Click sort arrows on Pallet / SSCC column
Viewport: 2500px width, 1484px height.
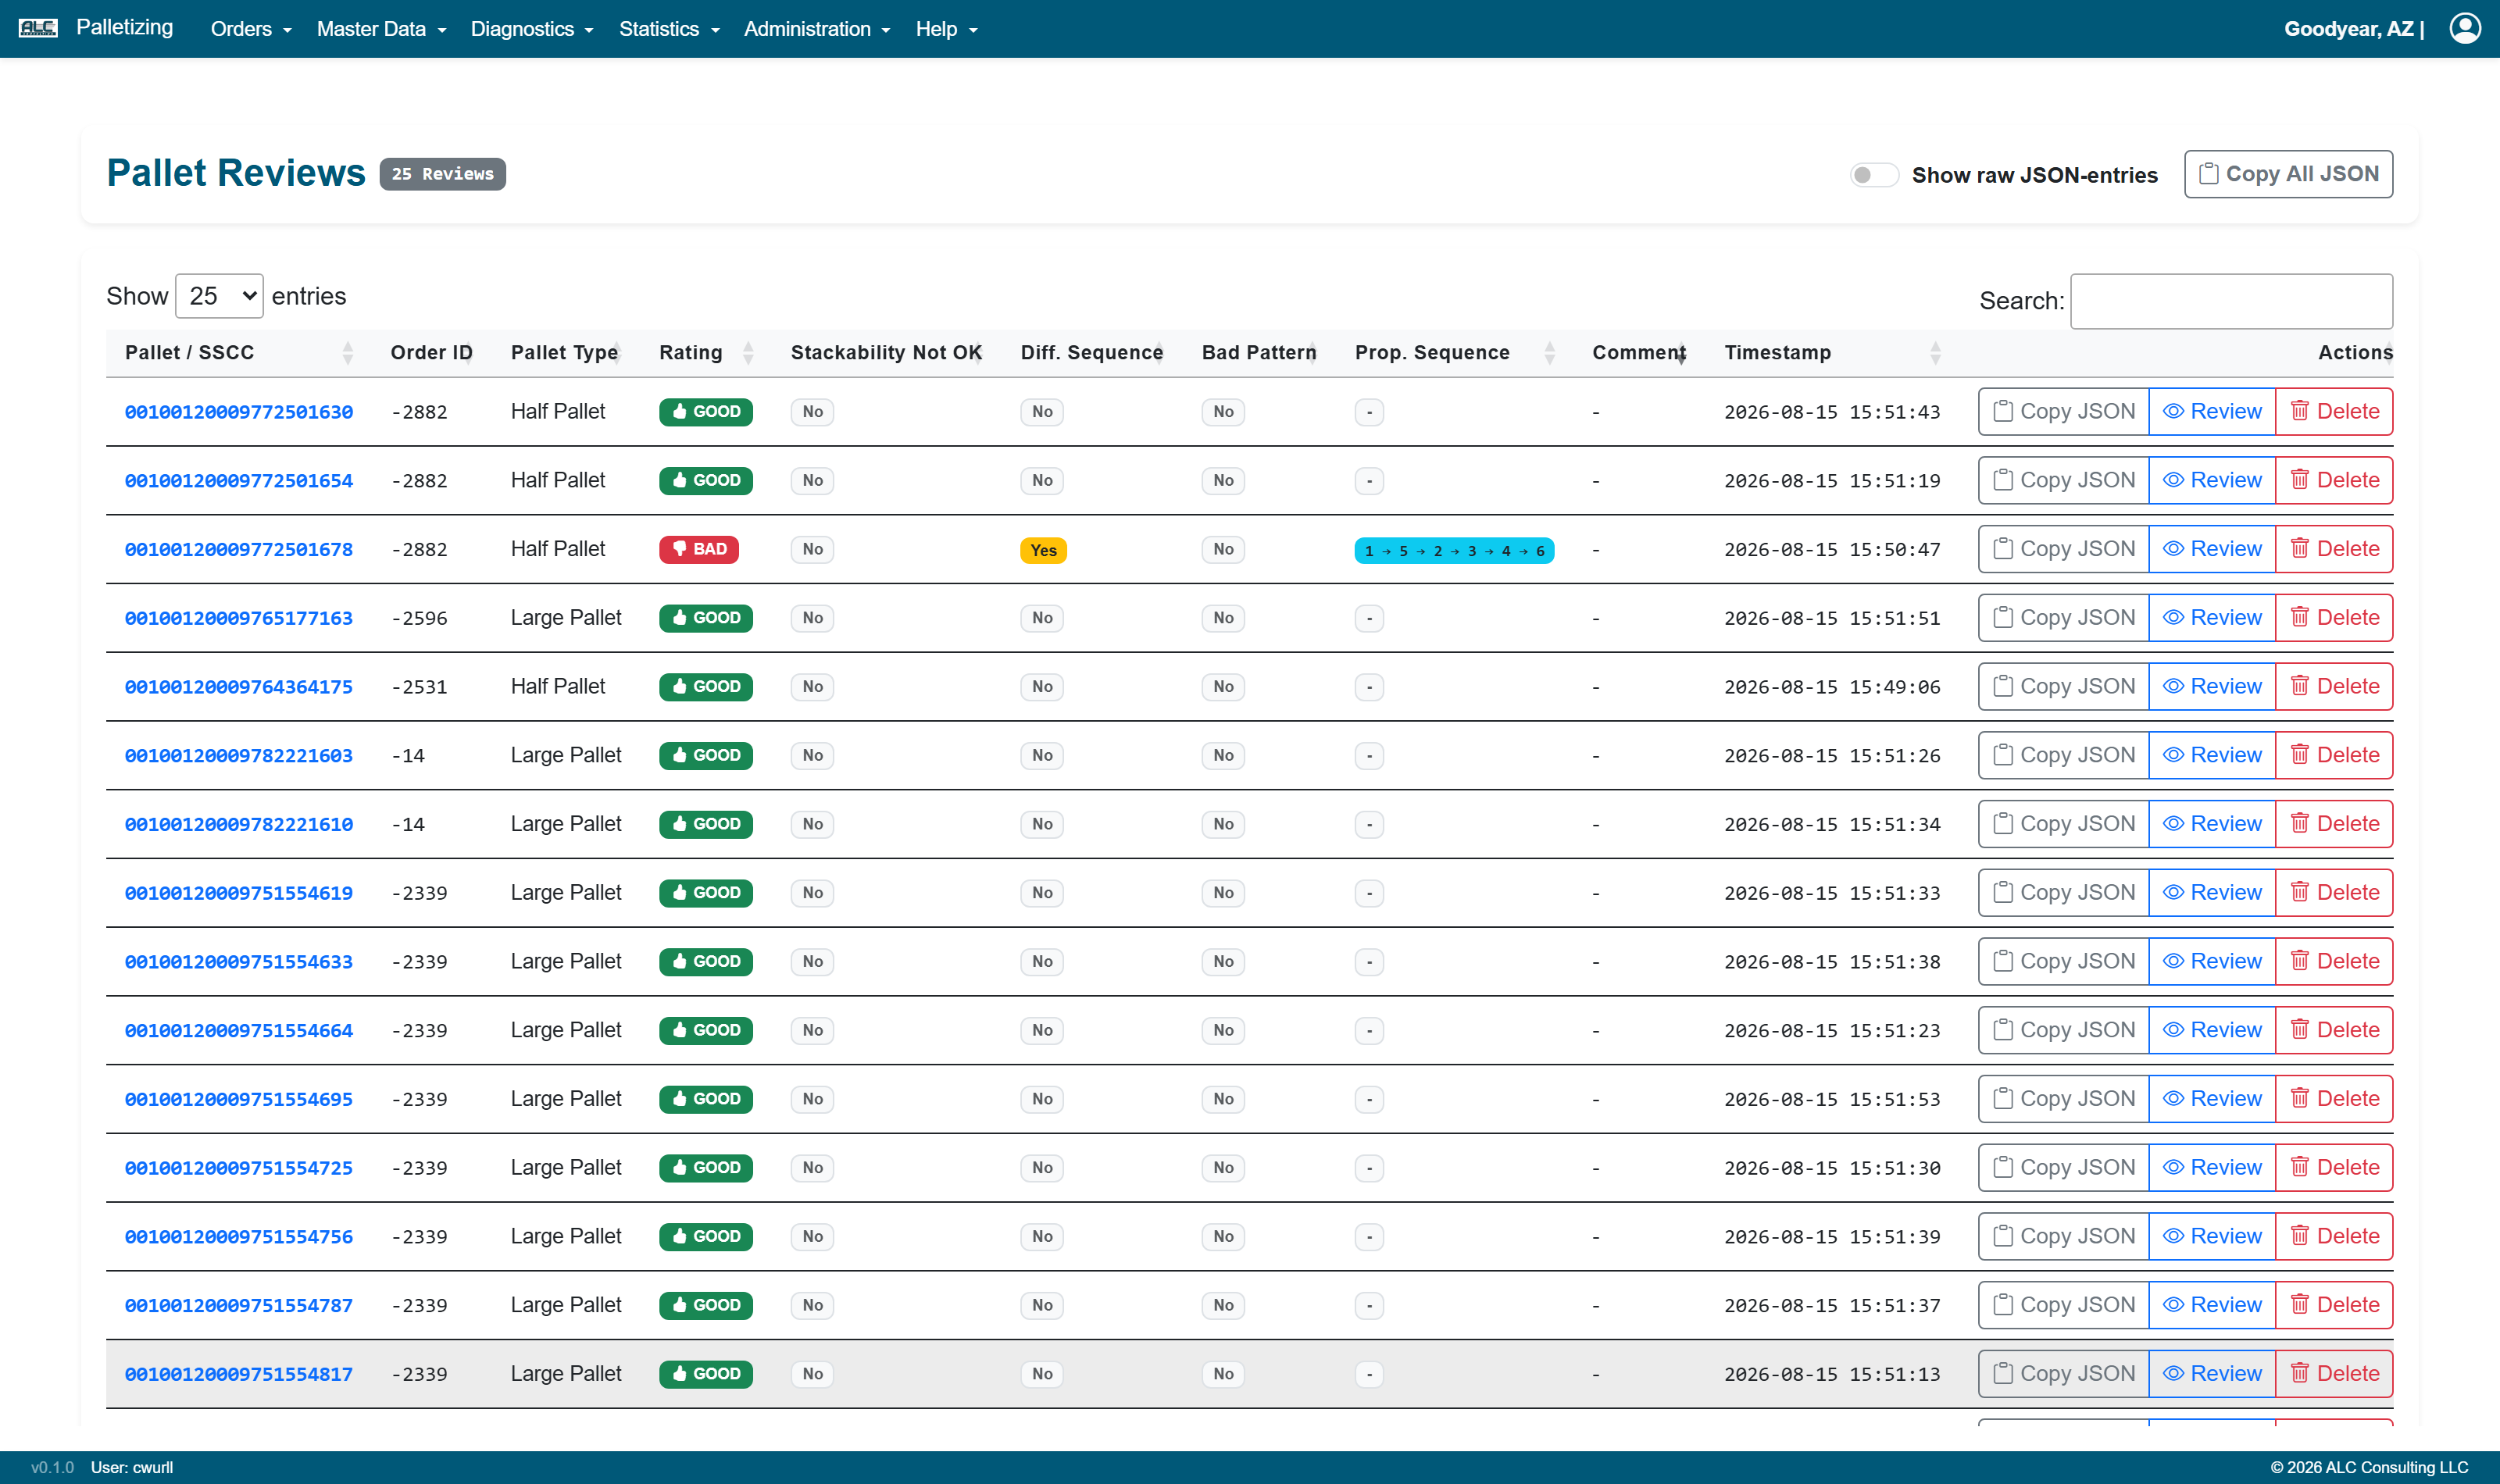pos(348,353)
